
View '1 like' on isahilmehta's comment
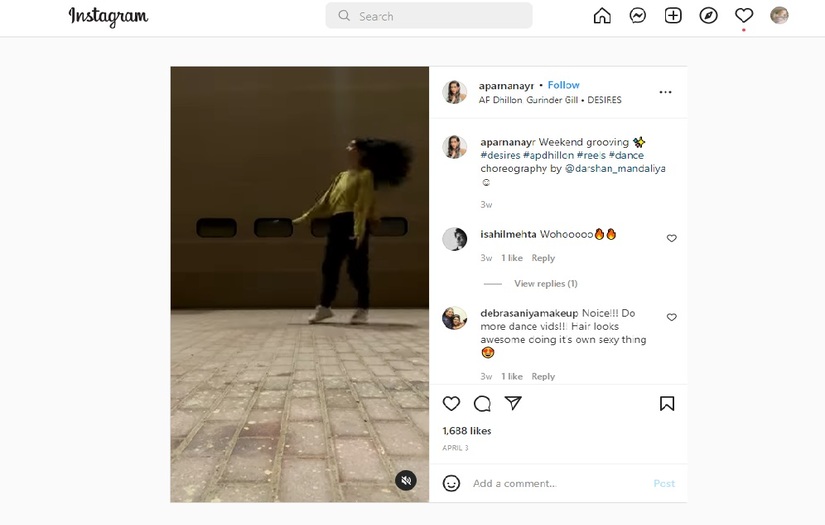point(512,258)
